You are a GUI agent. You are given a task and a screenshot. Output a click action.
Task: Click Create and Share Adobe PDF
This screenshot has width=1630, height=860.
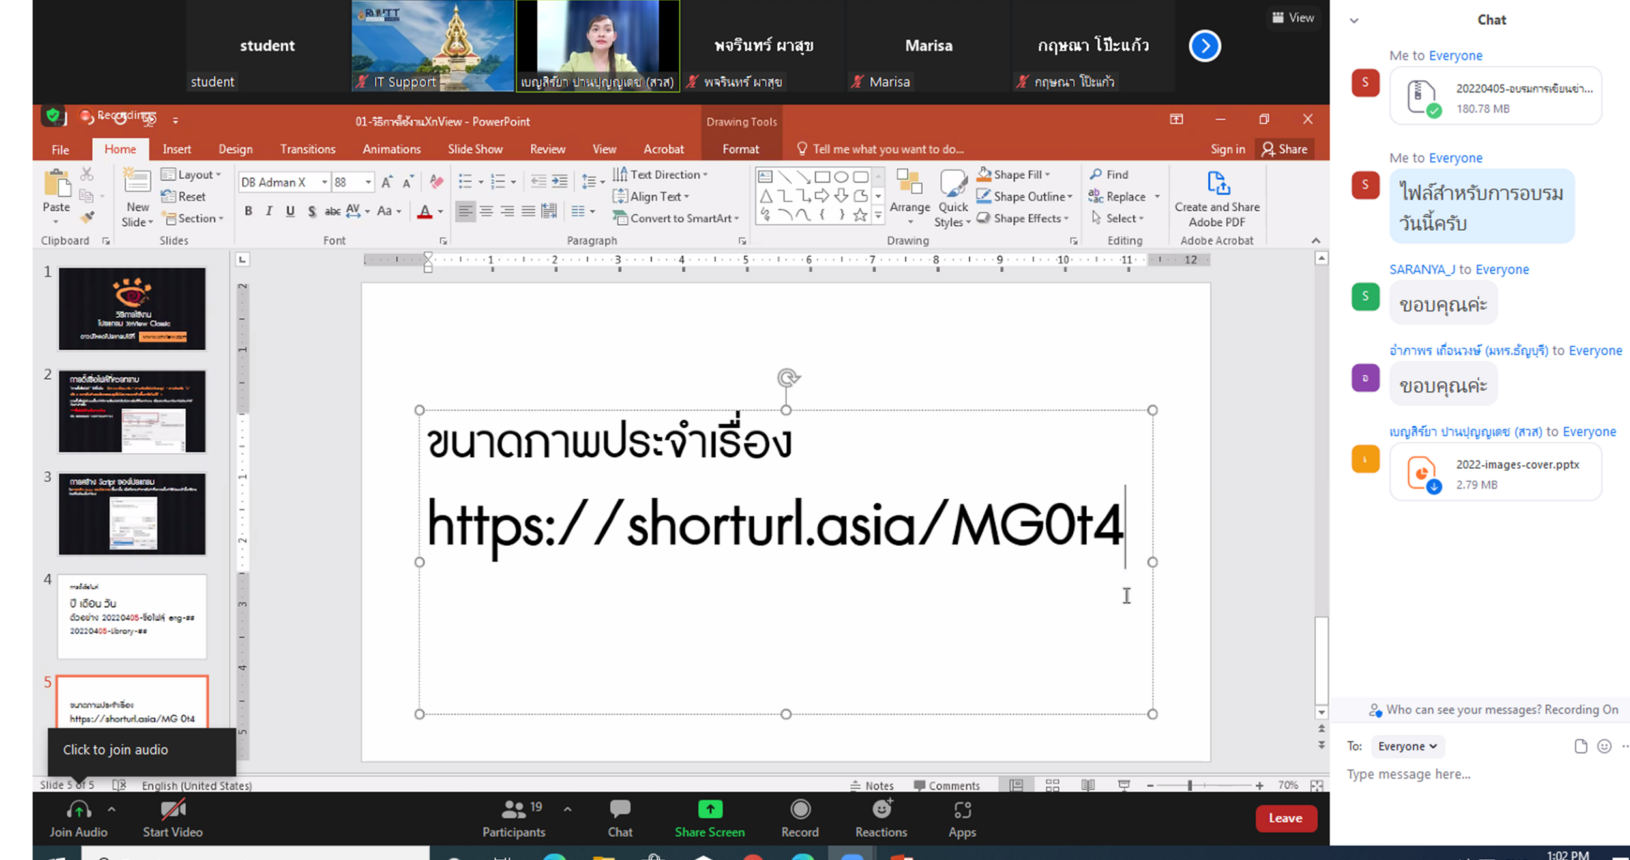tap(1217, 198)
